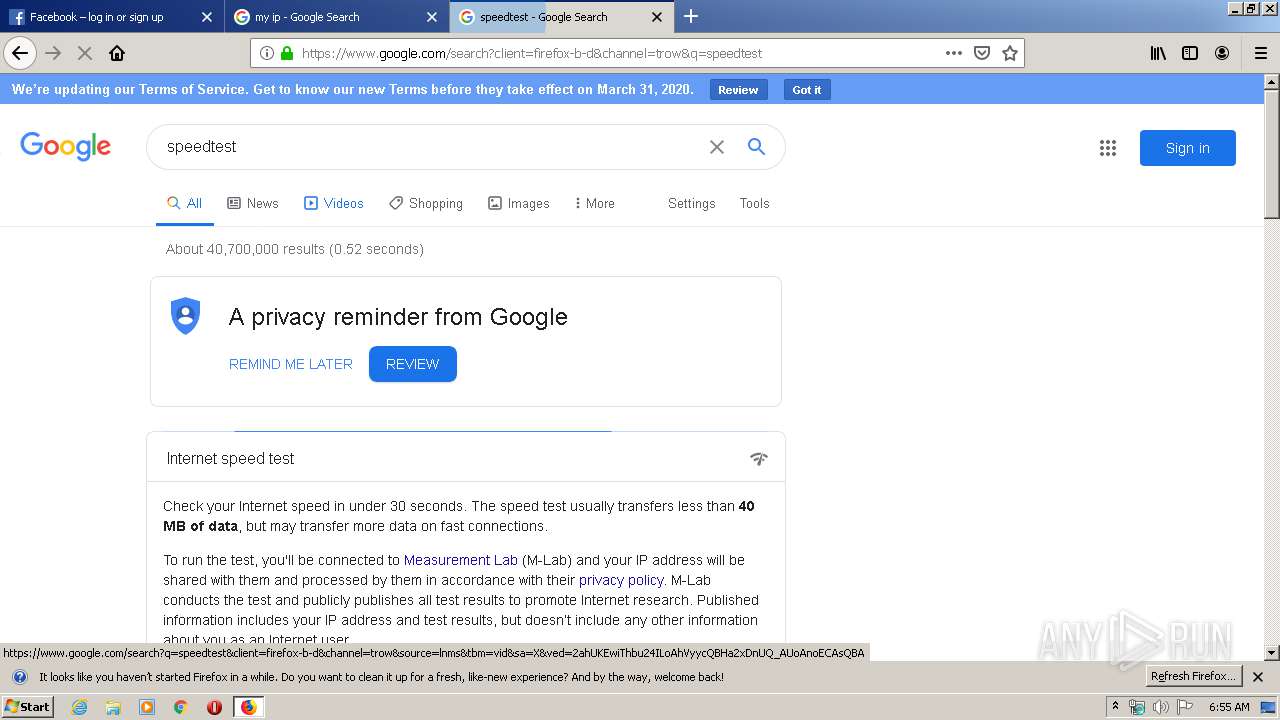Image resolution: width=1280 pixels, height=720 pixels.
Task: Bookmark this page with the star icon
Action: tap(1010, 53)
